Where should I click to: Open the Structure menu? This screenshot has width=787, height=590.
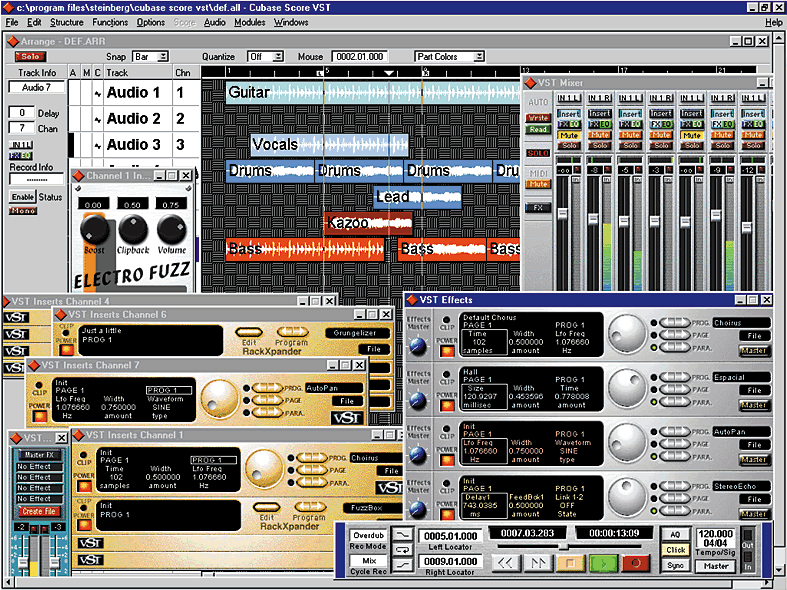click(66, 23)
